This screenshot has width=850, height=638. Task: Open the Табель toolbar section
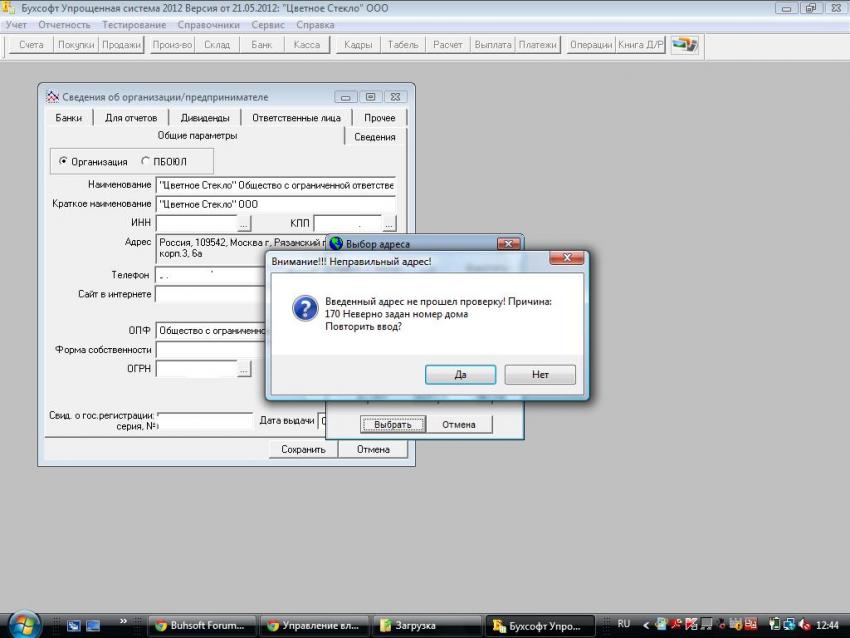[x=403, y=45]
